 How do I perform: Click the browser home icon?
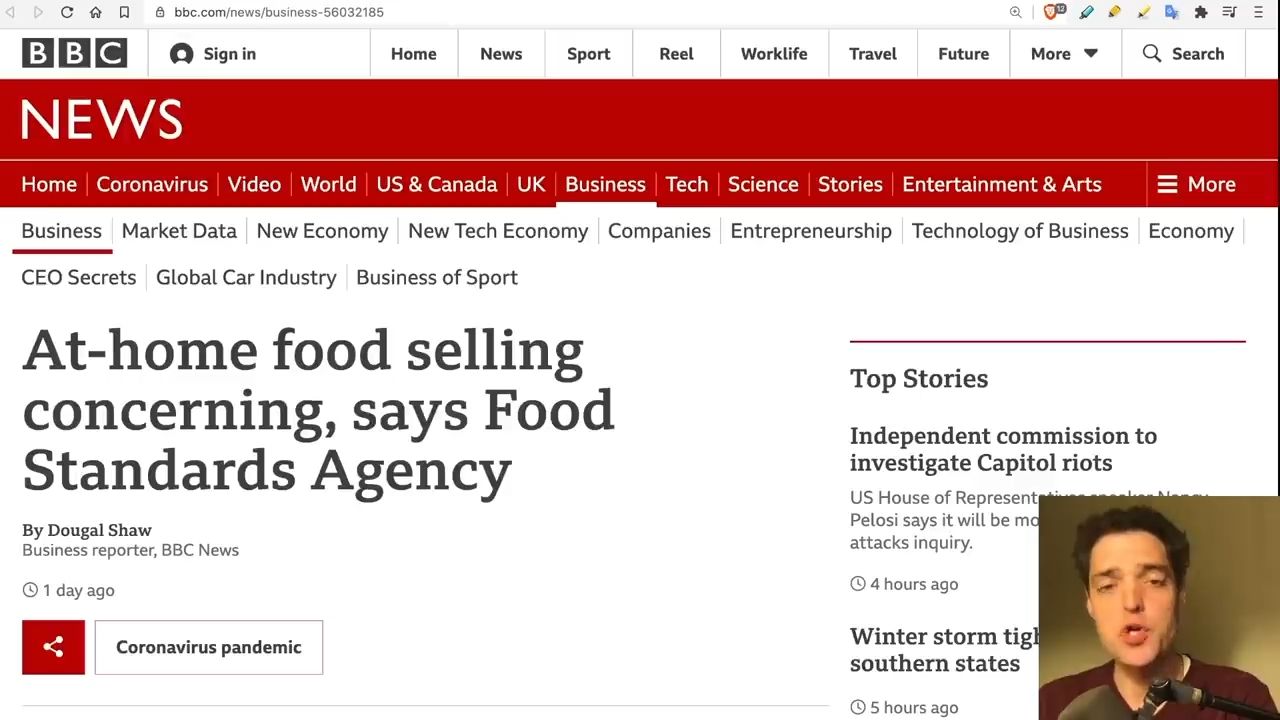[95, 12]
